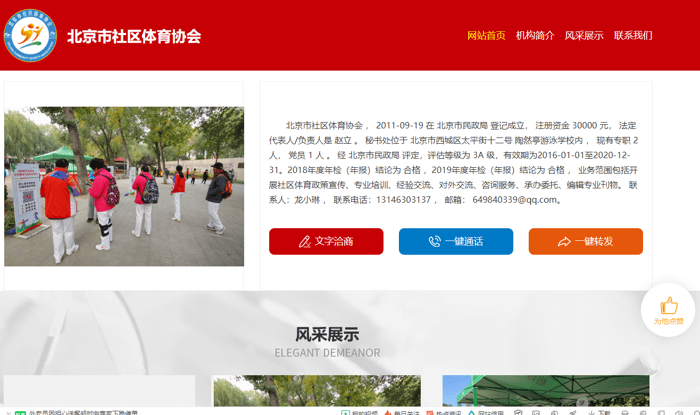This screenshot has height=415, width=700.
Task: Go to the 机构简介 page
Action: click(535, 35)
